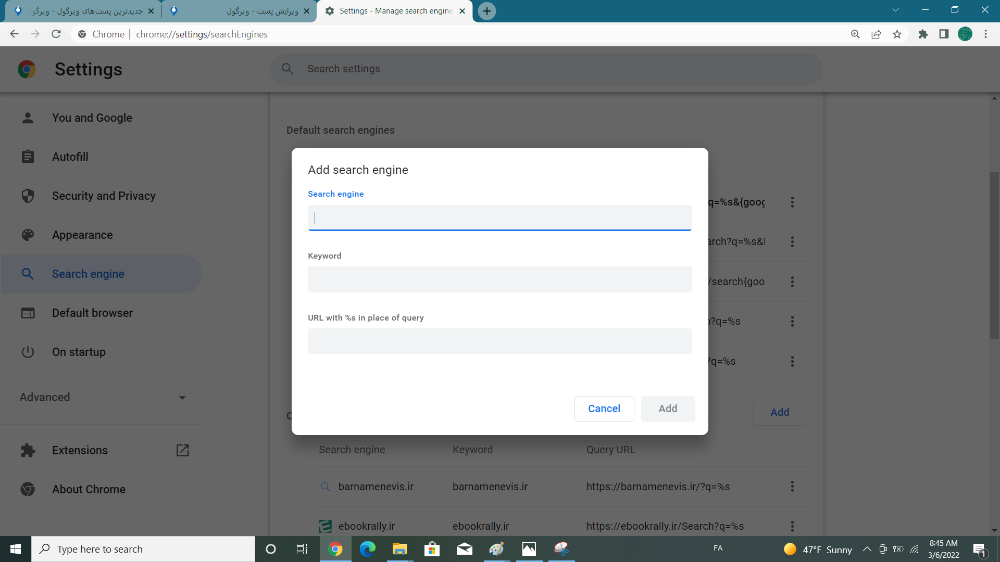Open Mail app from taskbar
Screen dimensions: 1000x562
point(464,549)
